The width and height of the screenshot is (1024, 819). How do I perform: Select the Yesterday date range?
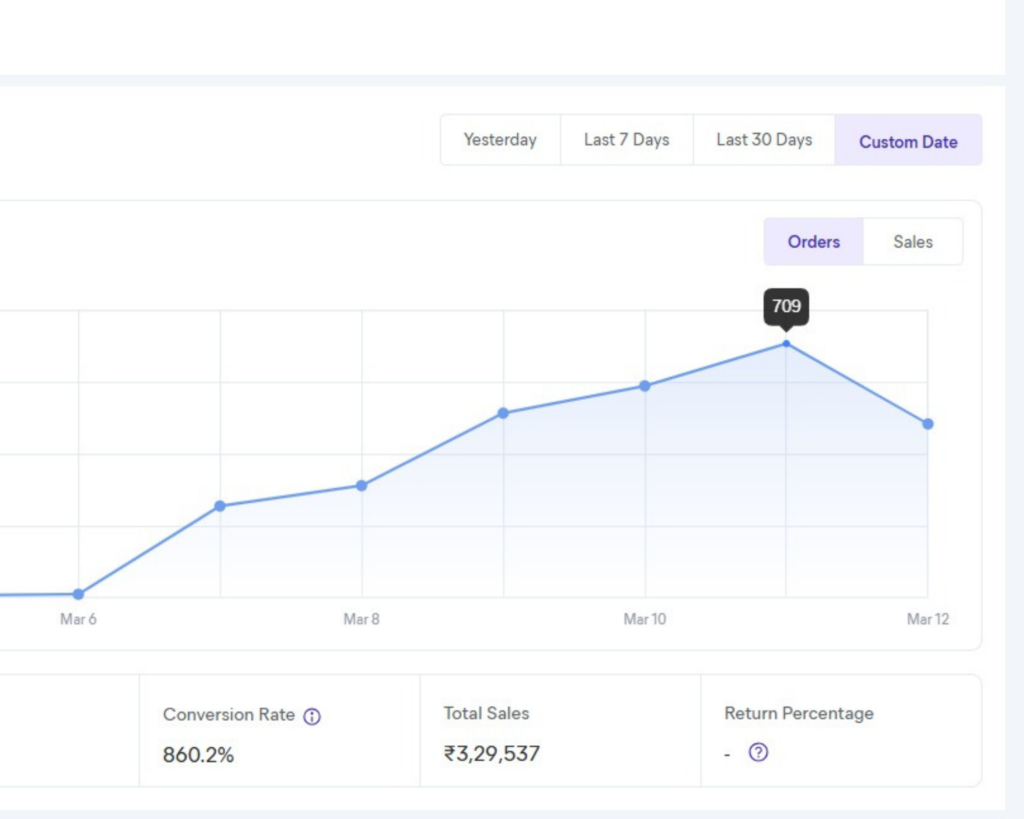[x=500, y=140]
